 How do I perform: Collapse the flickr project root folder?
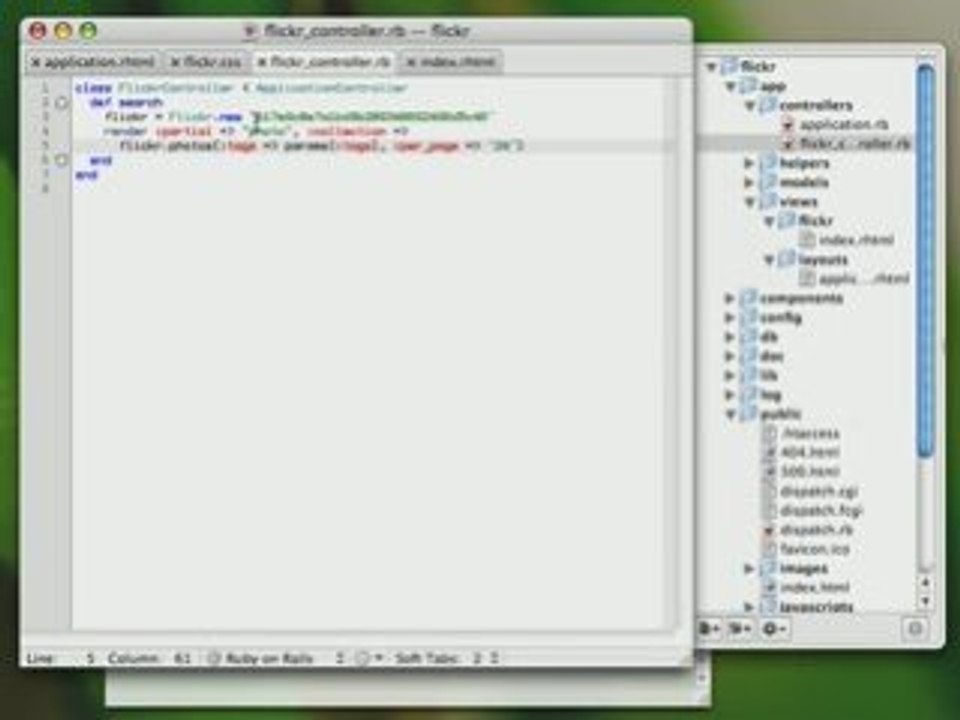click(711, 66)
